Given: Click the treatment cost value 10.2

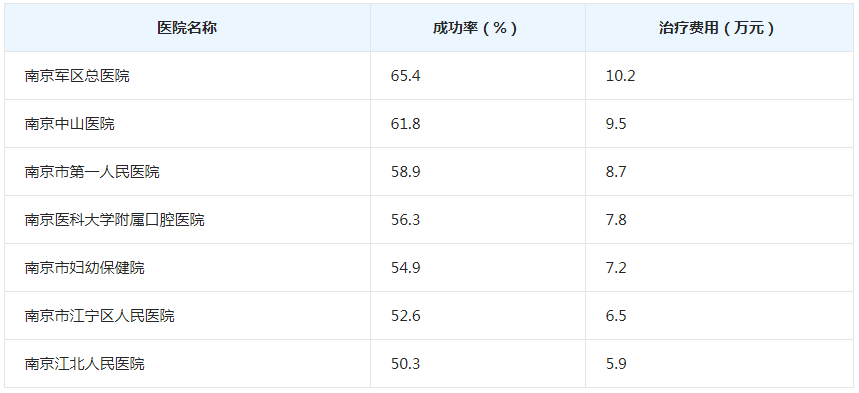Looking at the screenshot, I should [621, 76].
